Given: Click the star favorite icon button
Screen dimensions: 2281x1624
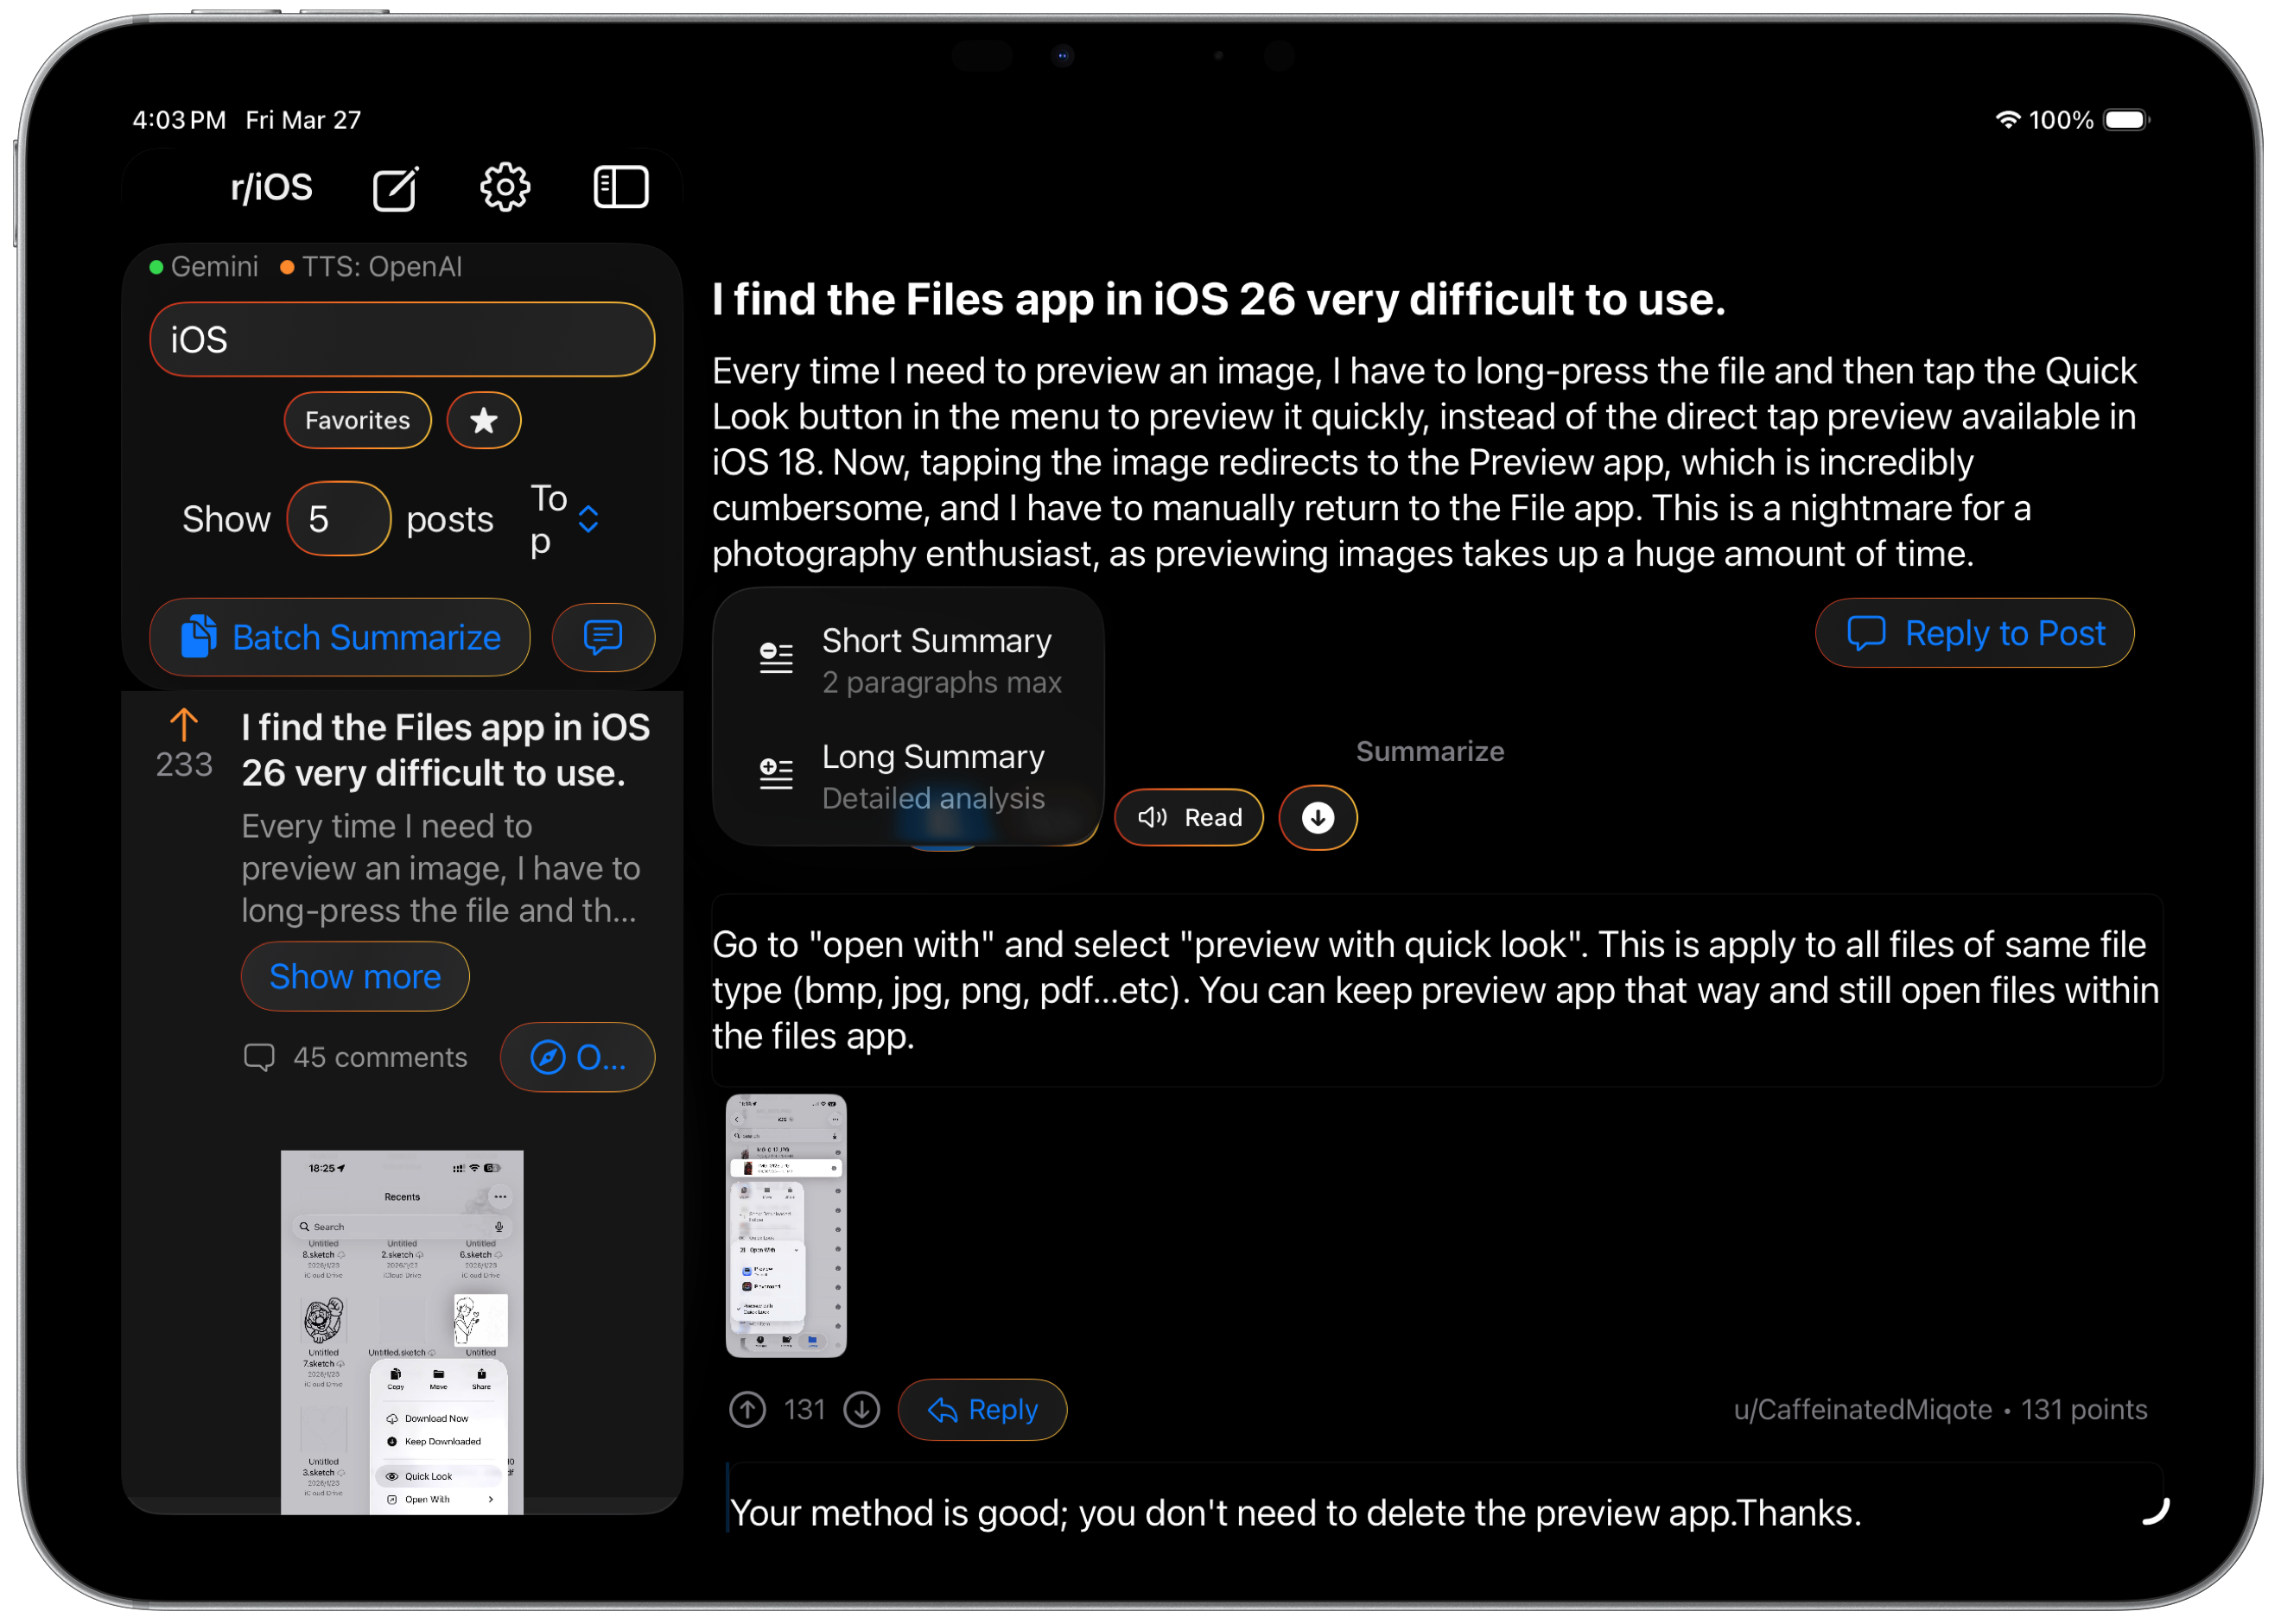Looking at the screenshot, I should (483, 420).
